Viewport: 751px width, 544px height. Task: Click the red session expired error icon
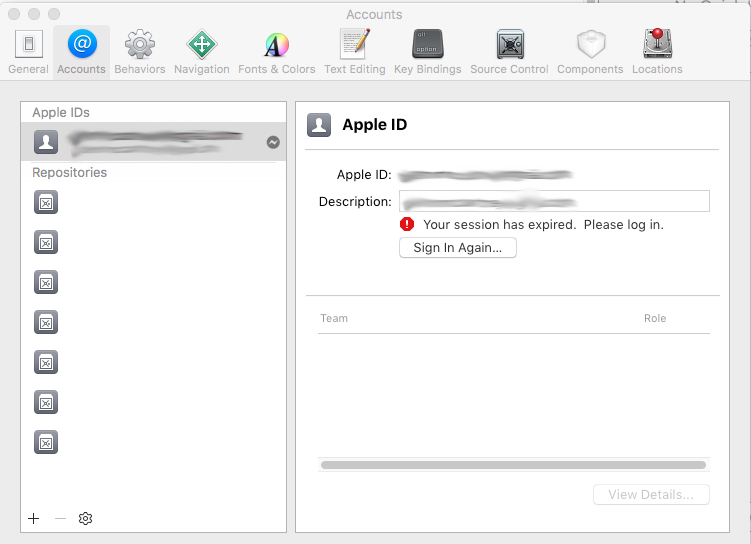407,224
